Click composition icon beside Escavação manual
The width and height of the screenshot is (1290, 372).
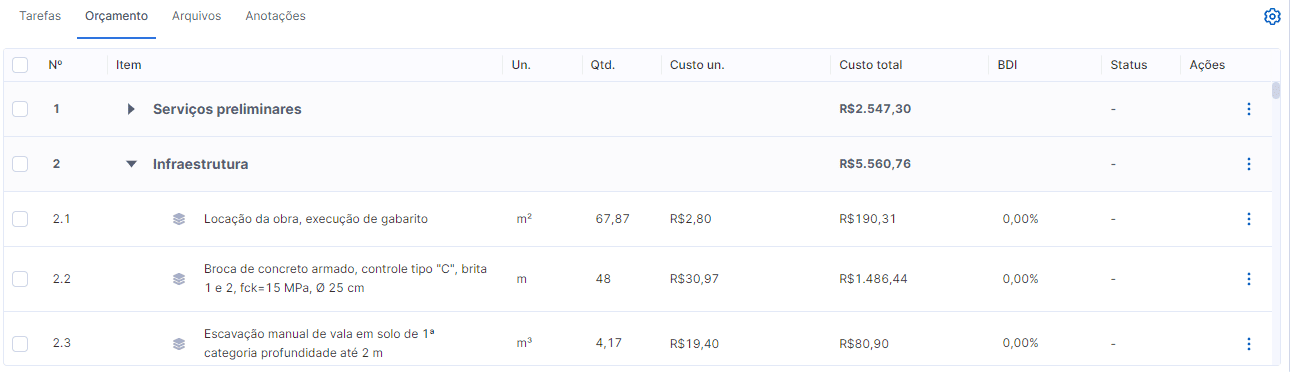click(179, 344)
